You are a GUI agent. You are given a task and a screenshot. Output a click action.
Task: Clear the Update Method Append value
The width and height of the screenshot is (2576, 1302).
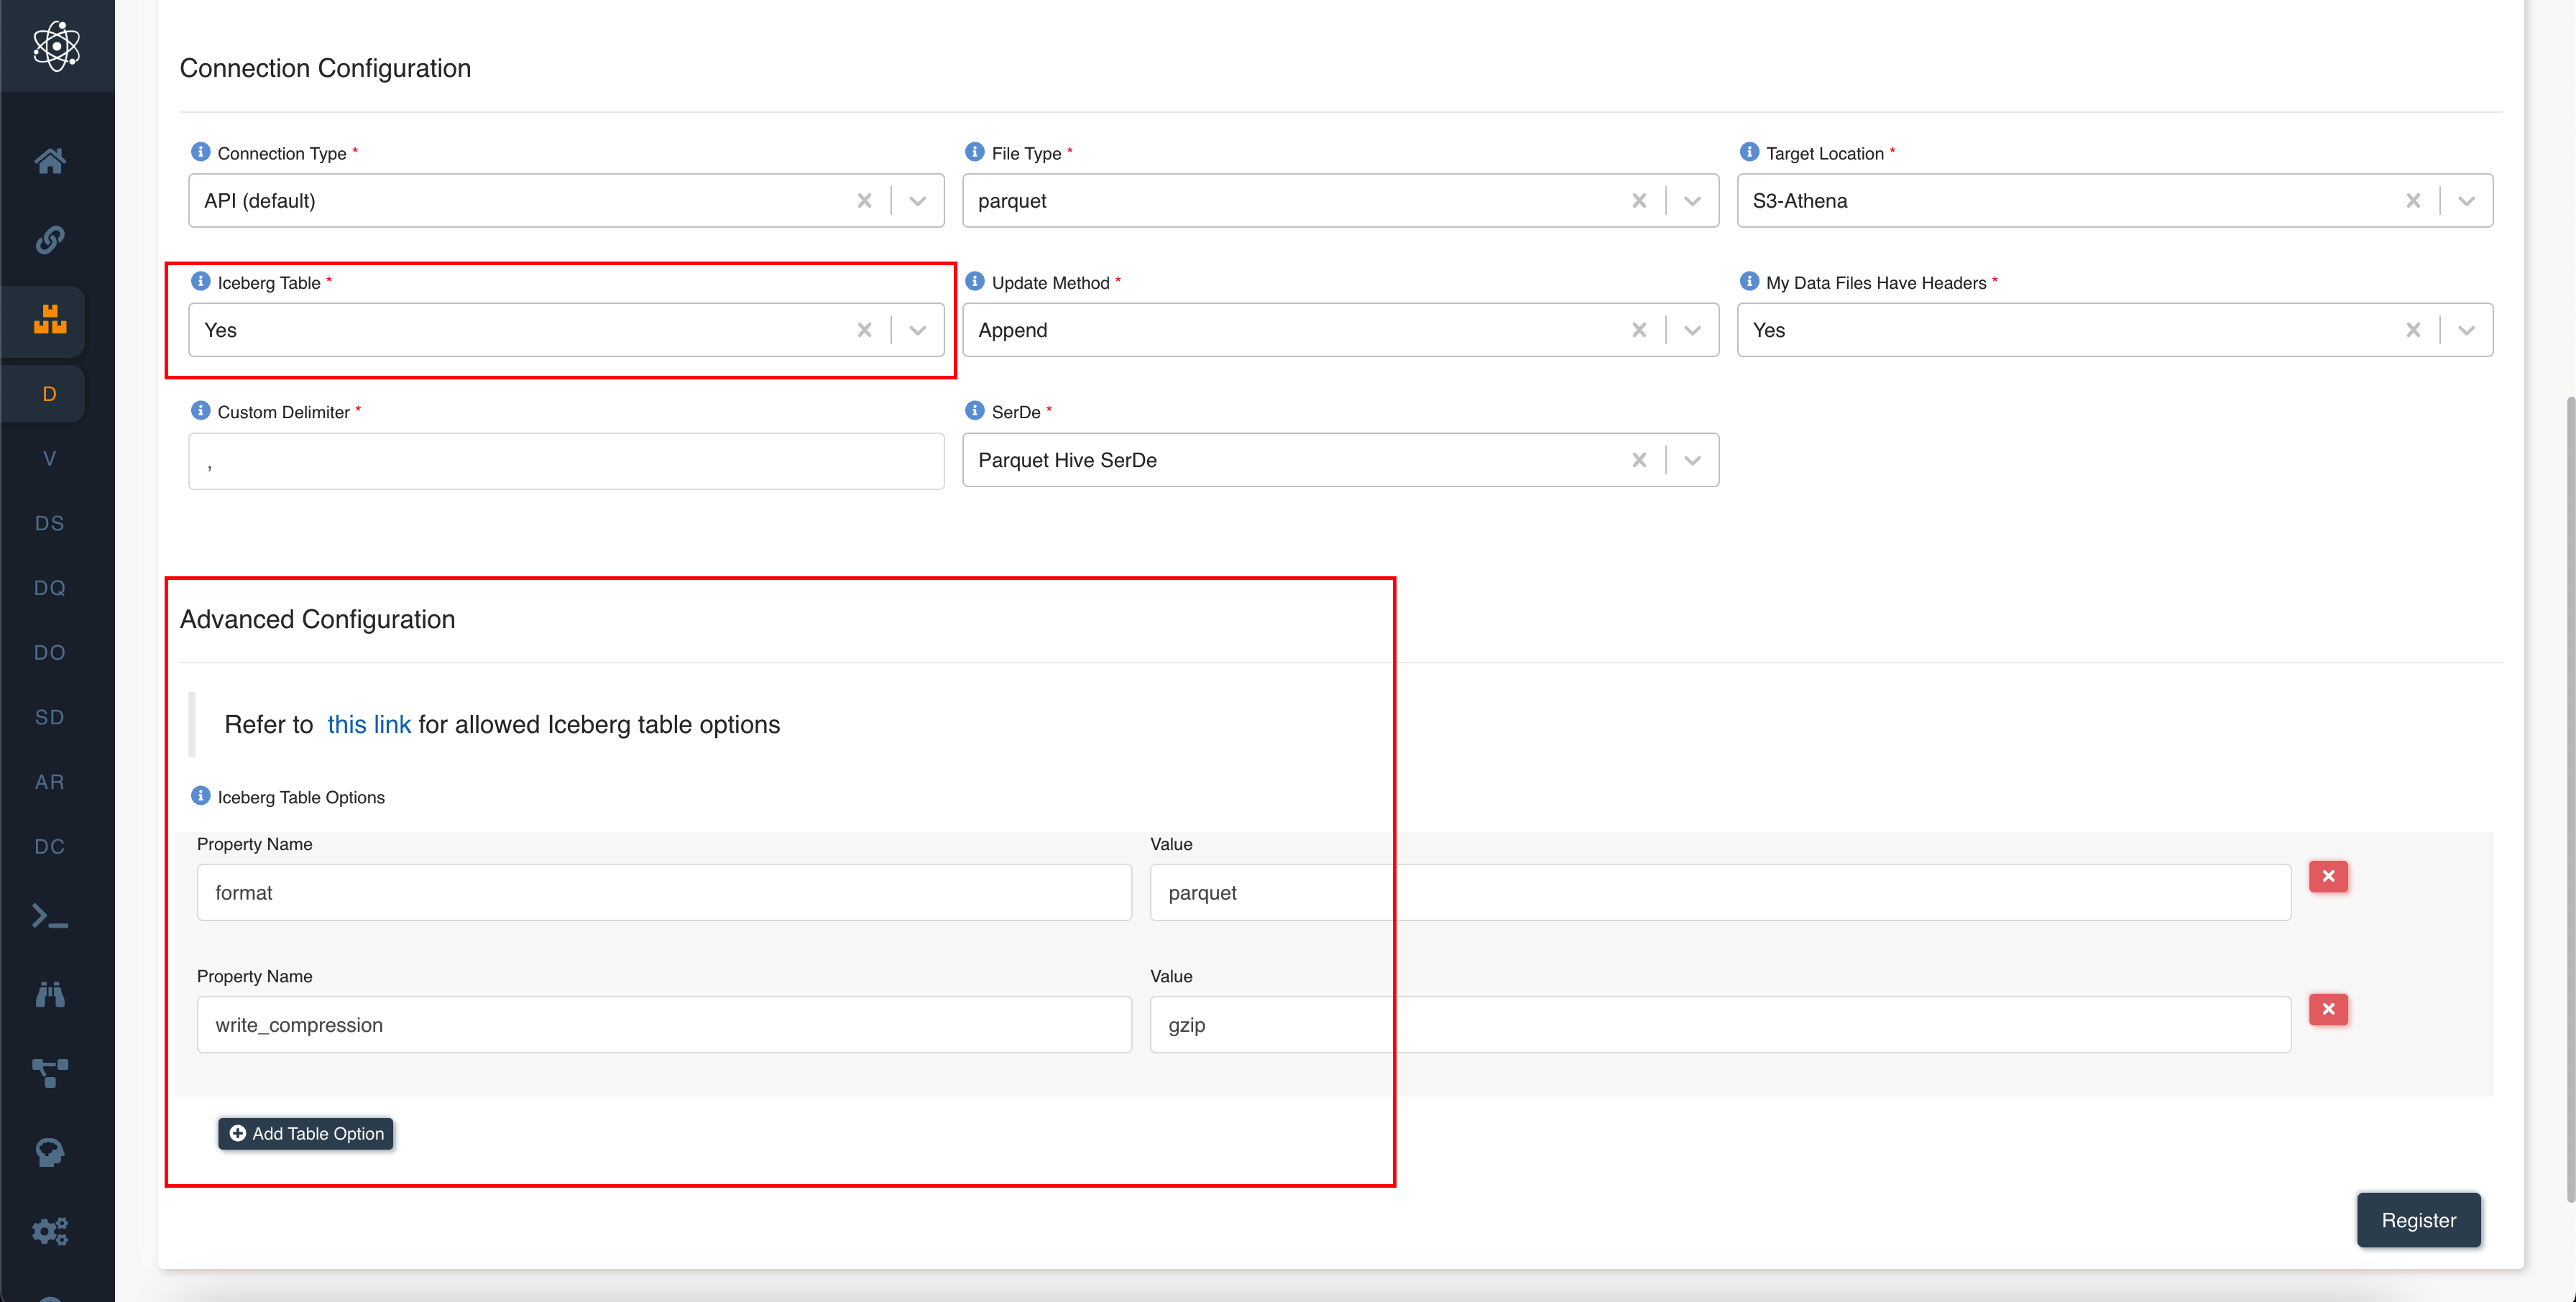[x=1638, y=330]
